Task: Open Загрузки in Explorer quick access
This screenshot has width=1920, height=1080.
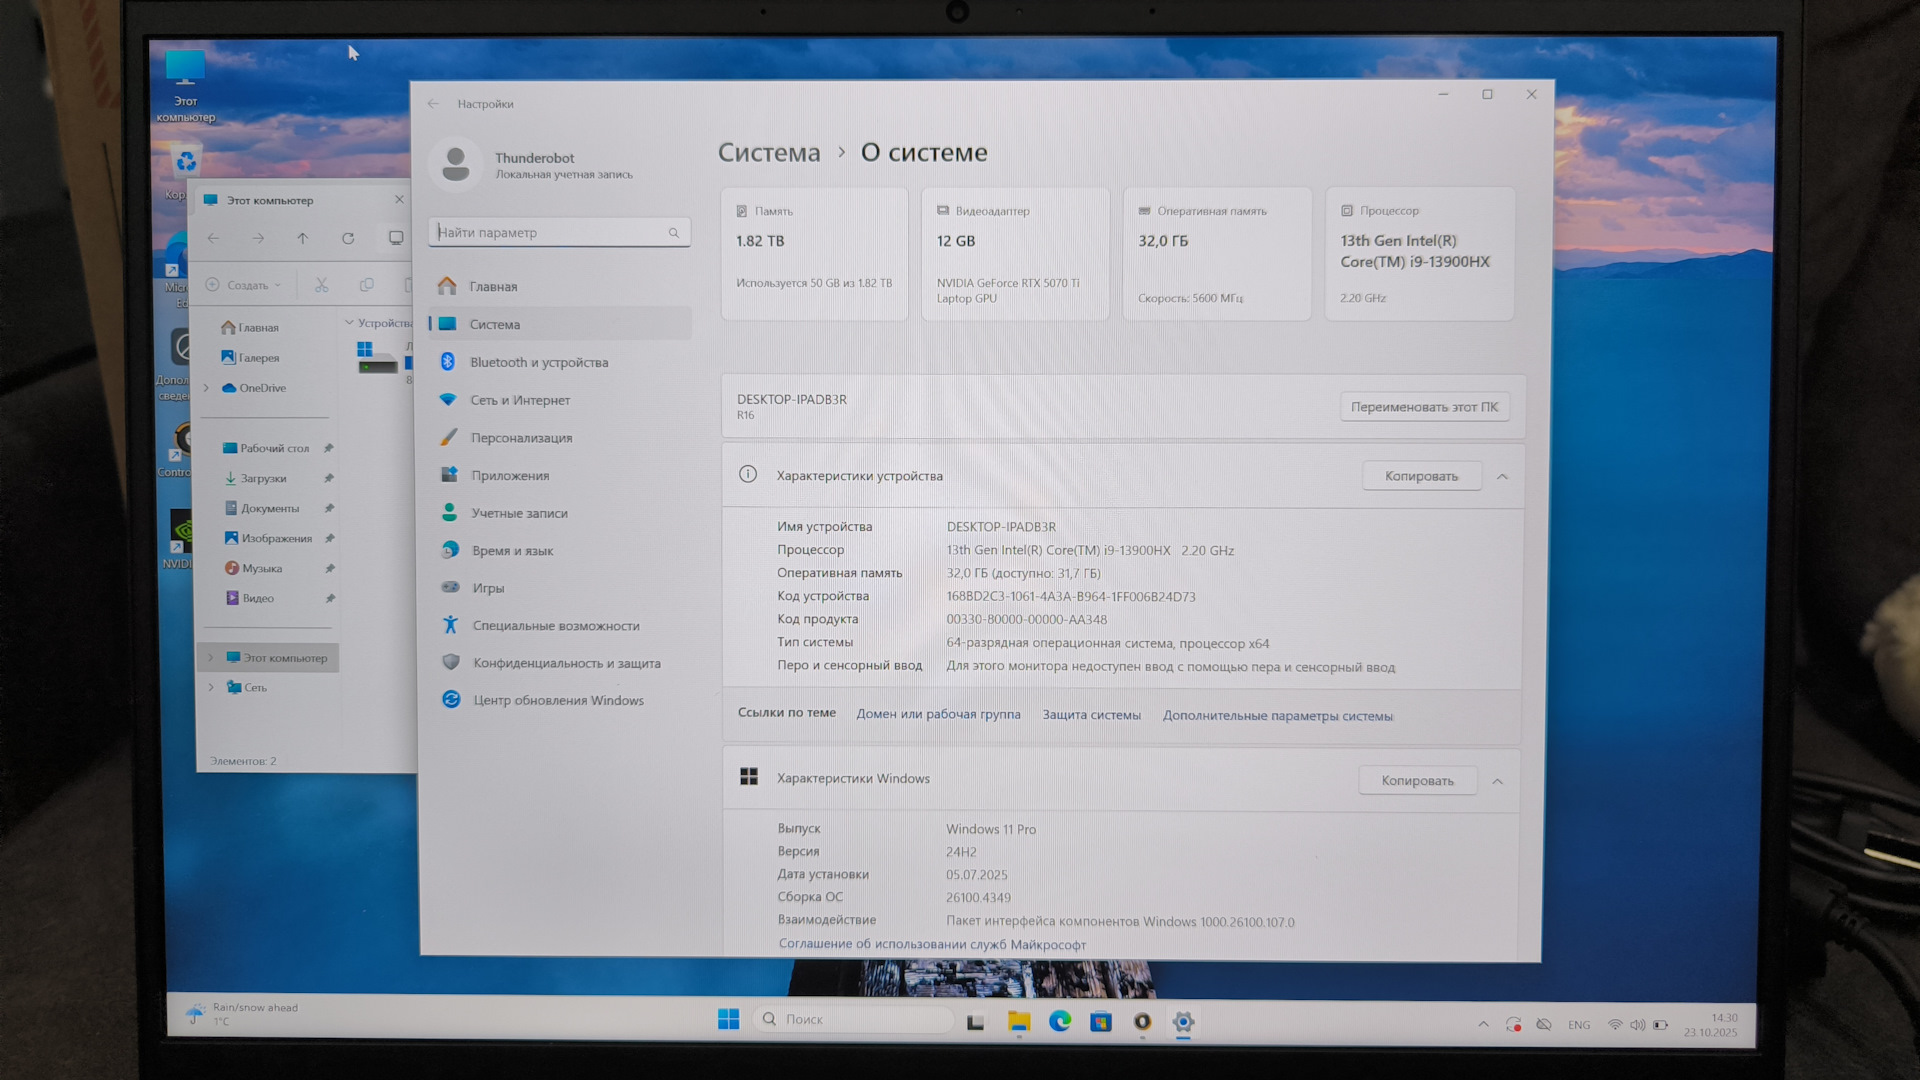Action: point(255,478)
